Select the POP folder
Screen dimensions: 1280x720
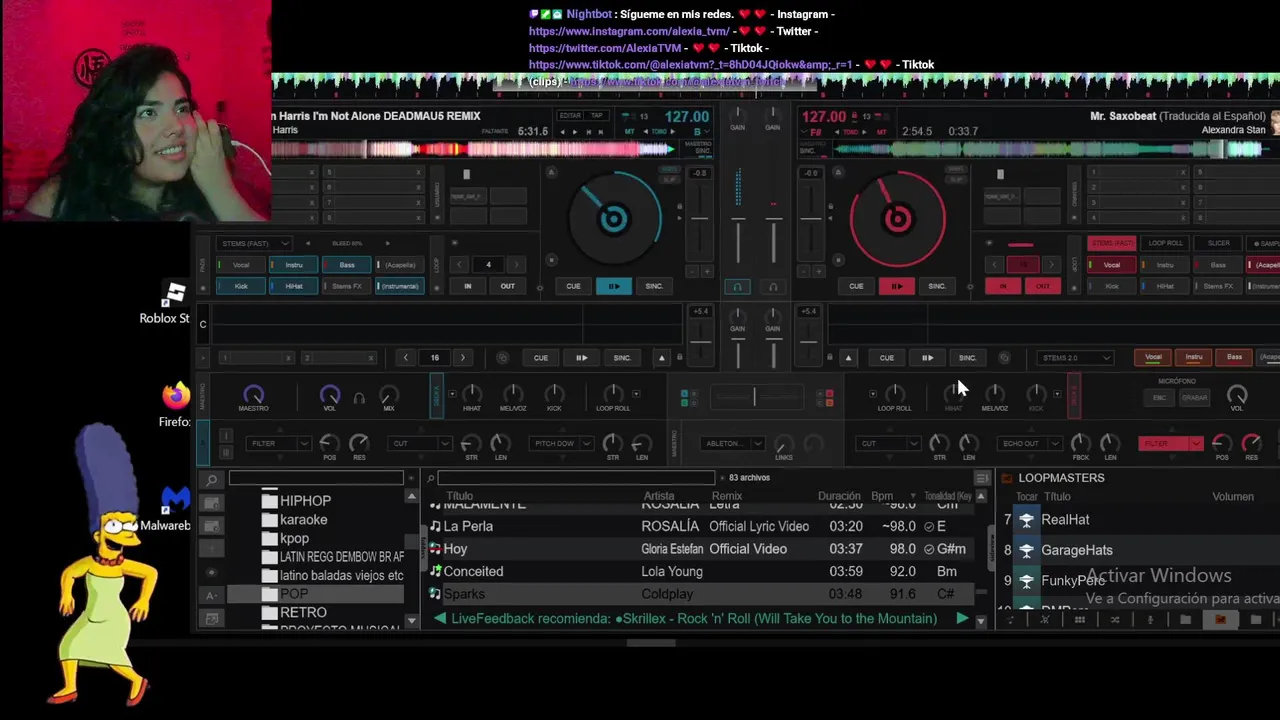coord(294,594)
